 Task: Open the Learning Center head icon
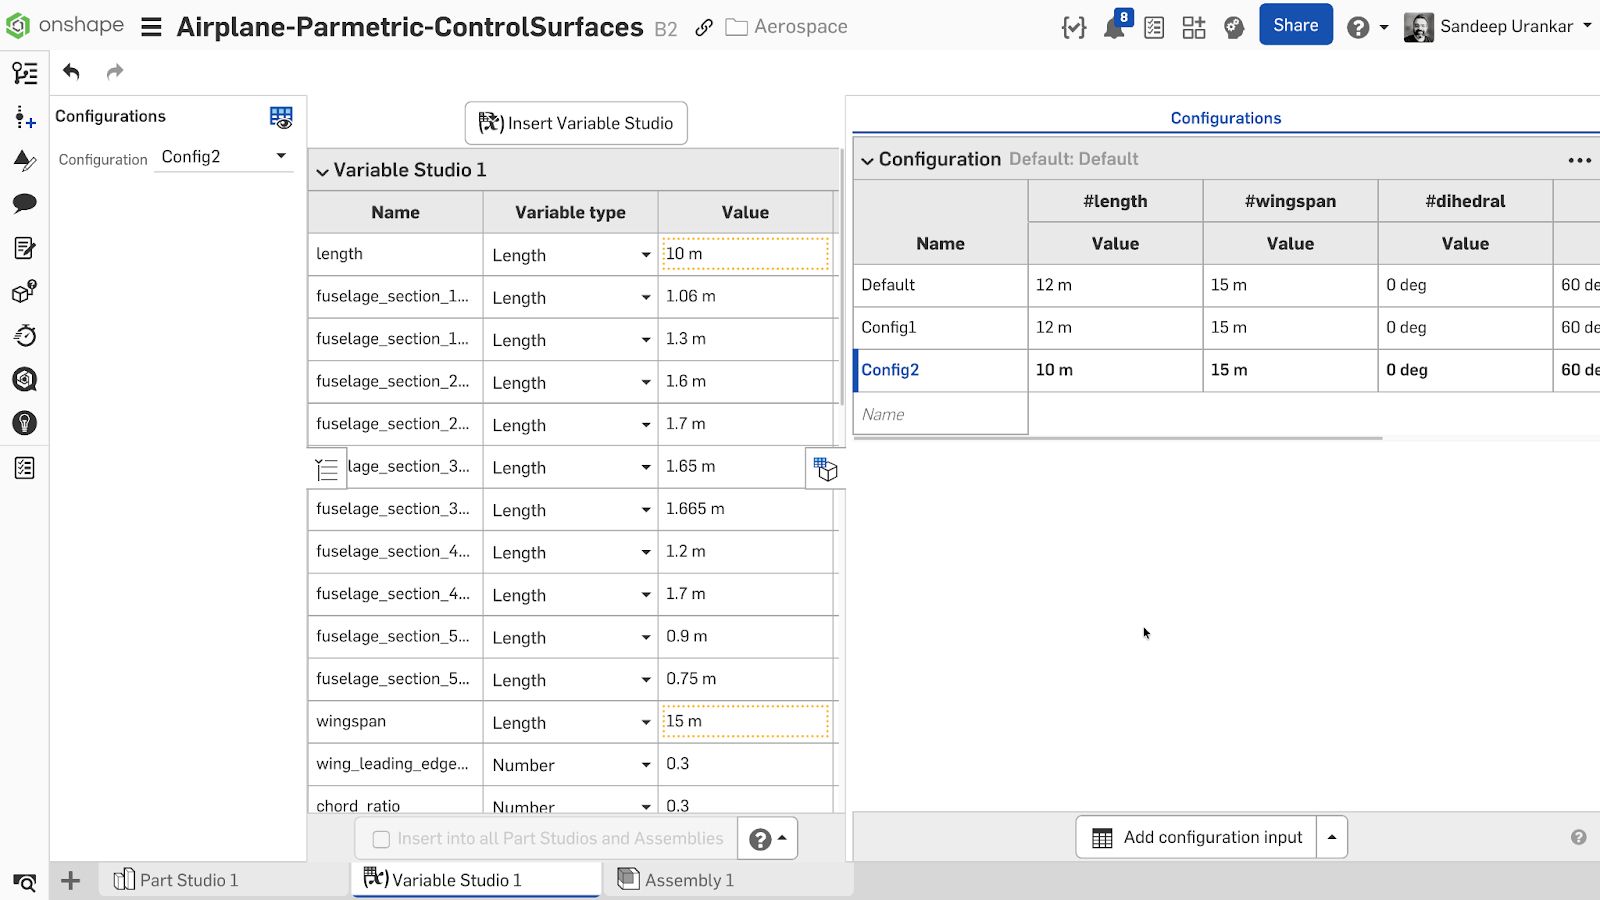(1233, 28)
